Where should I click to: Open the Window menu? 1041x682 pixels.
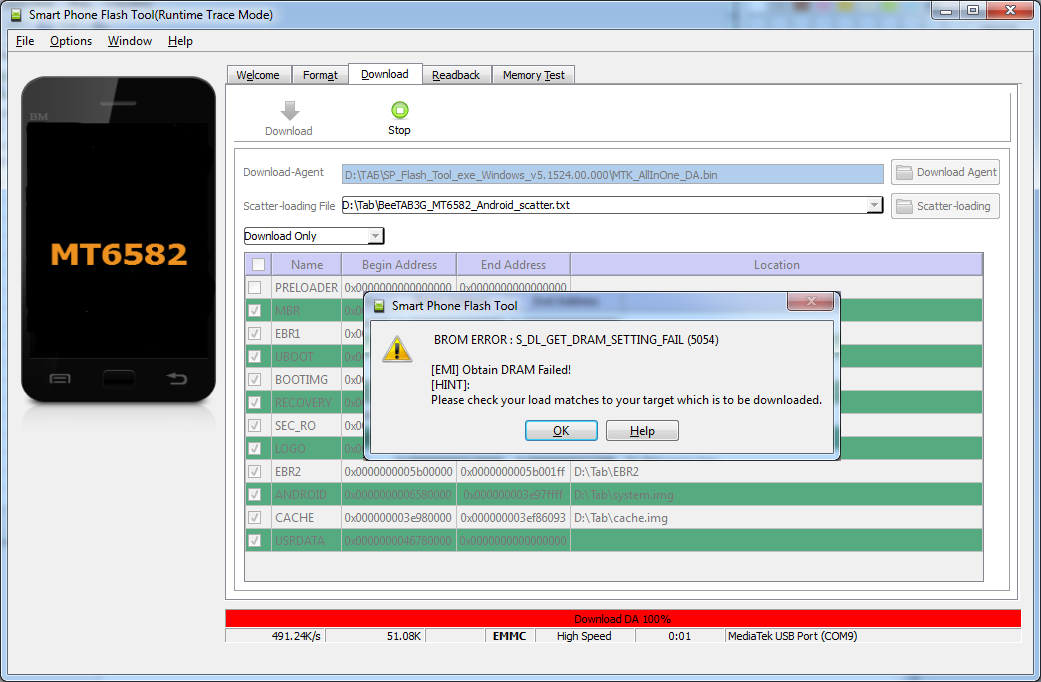tap(130, 41)
